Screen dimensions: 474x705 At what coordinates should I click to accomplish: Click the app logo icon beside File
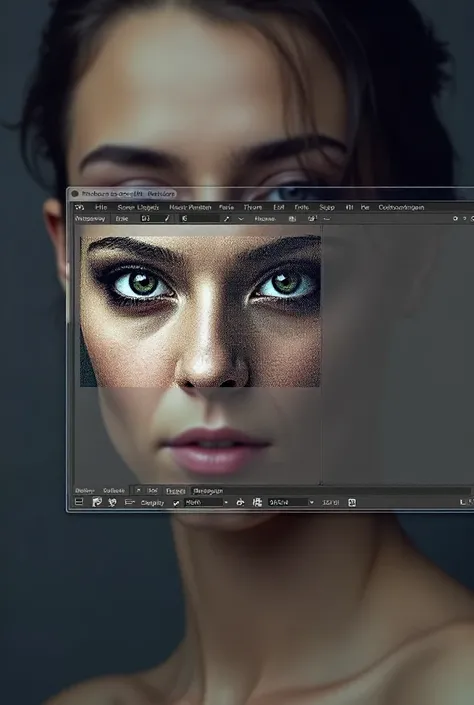coord(80,207)
